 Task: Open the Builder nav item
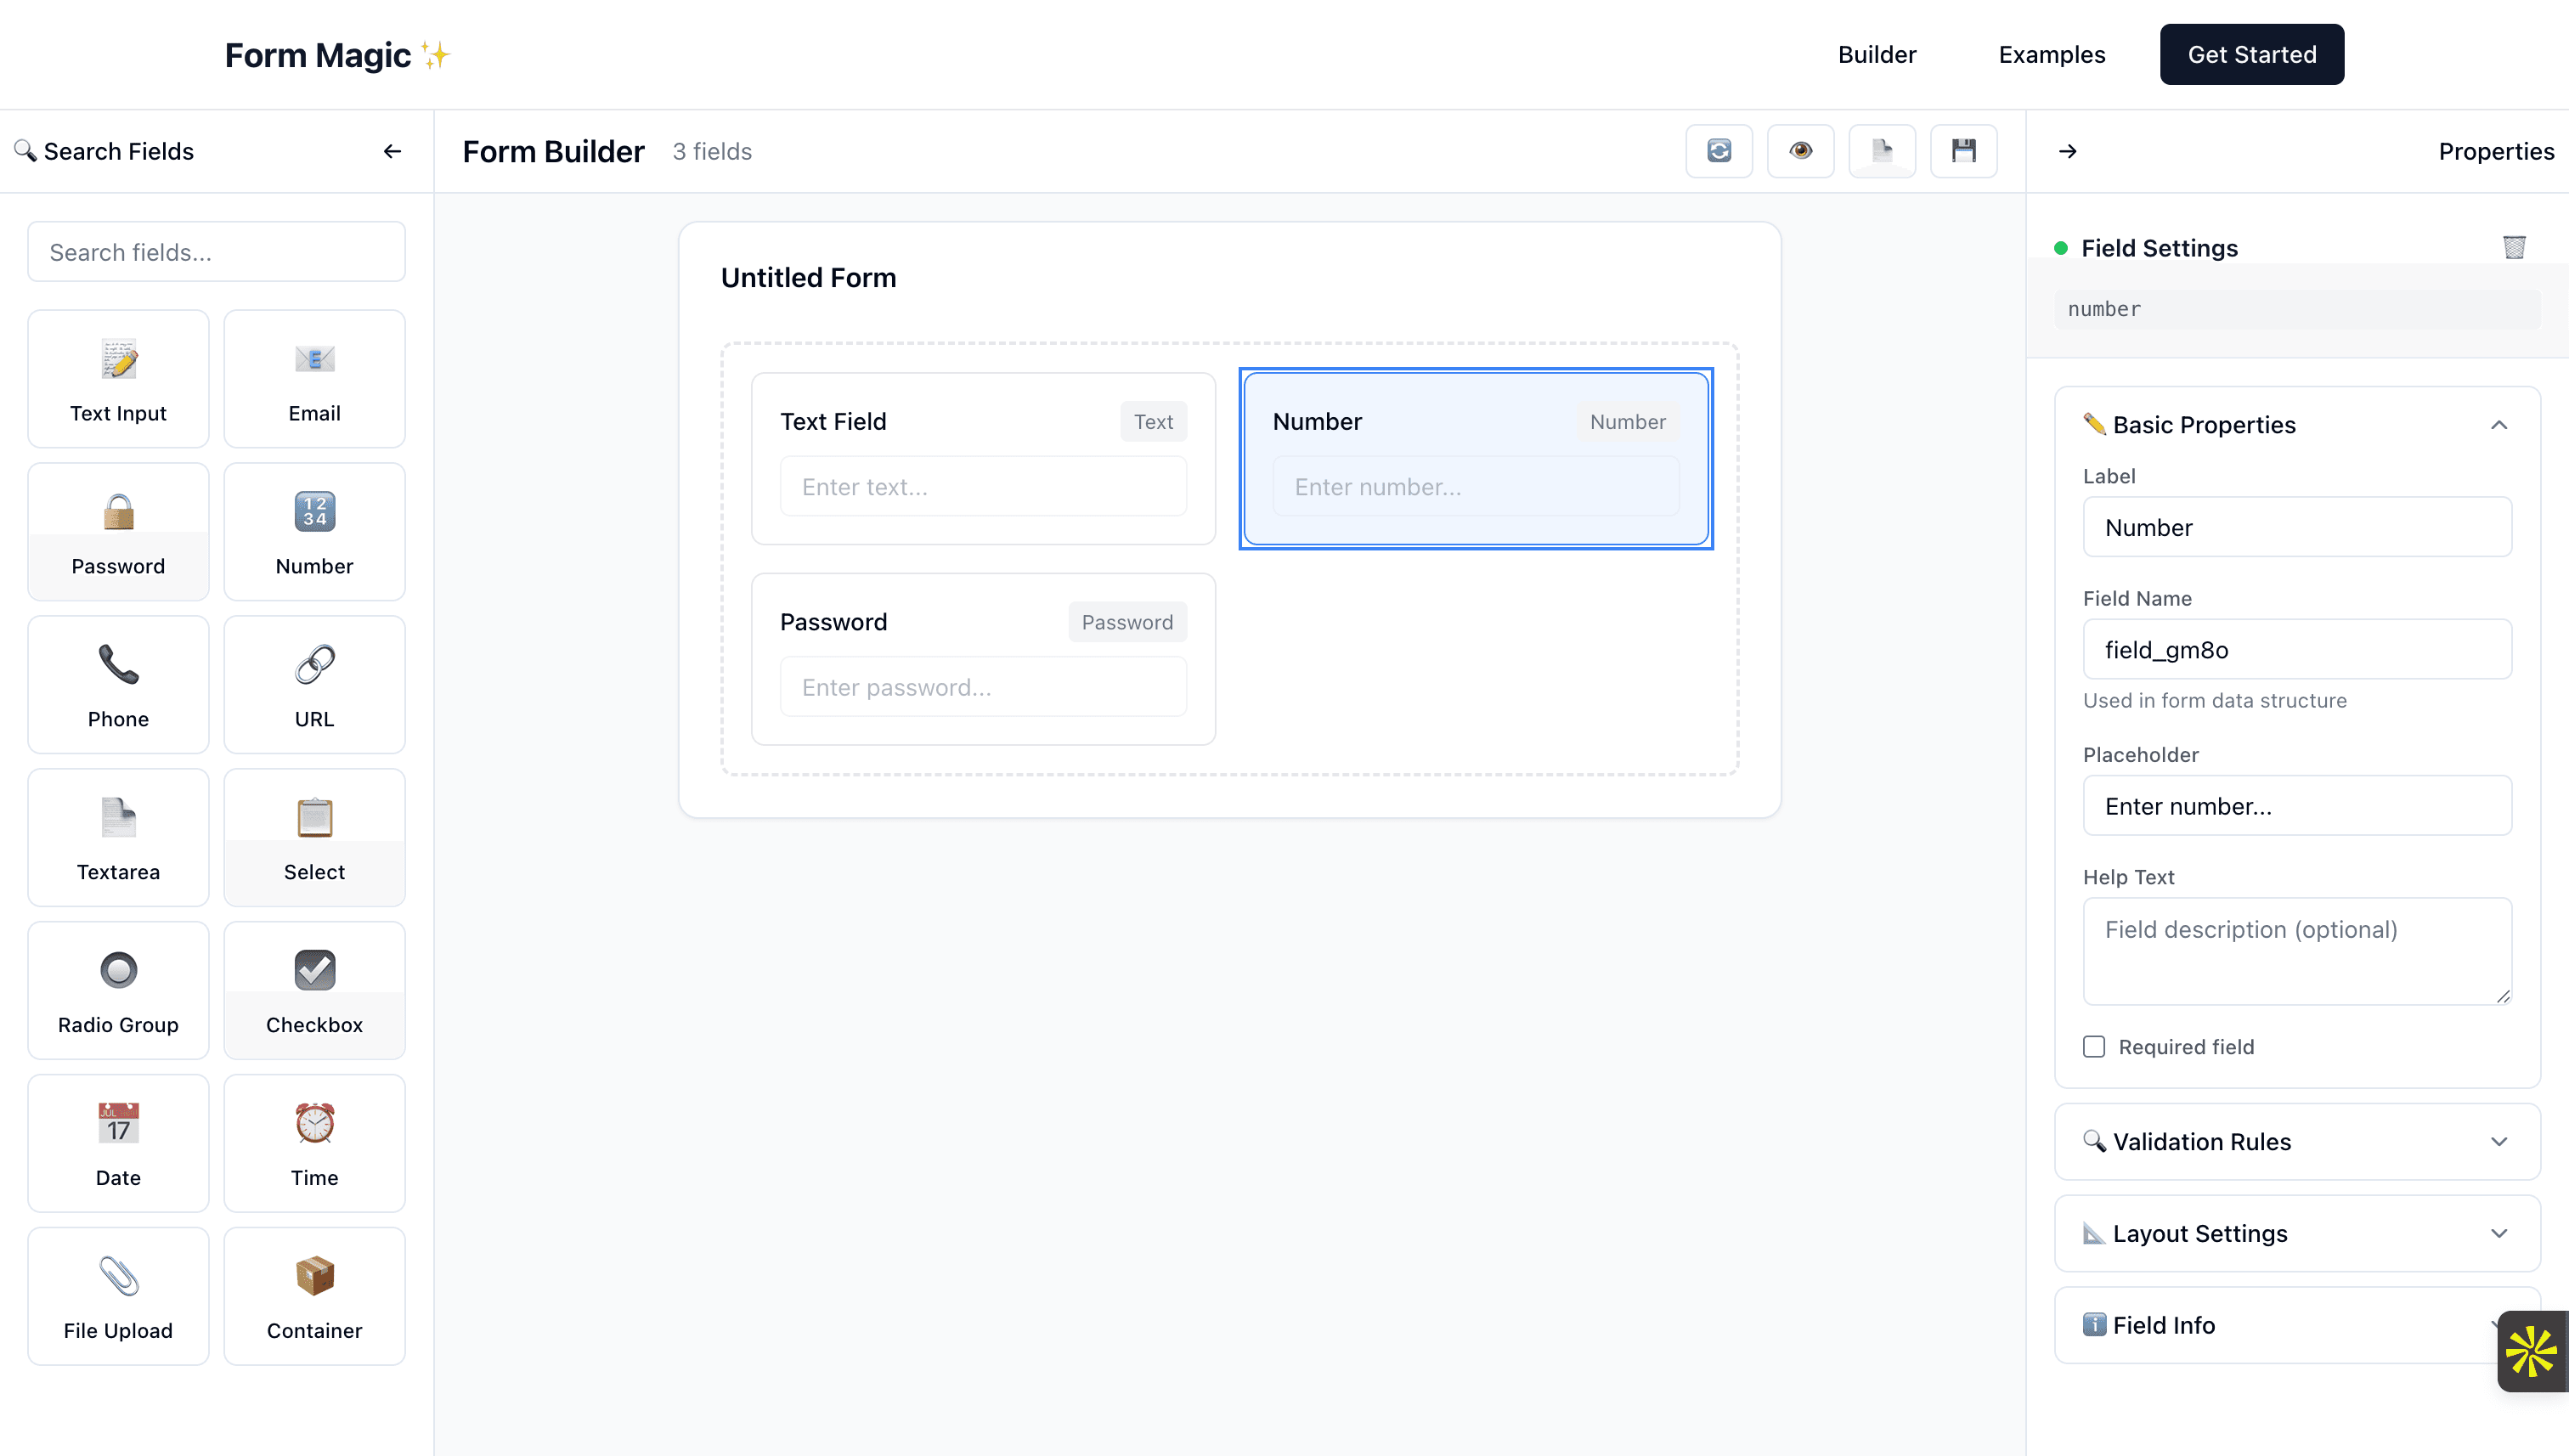coord(1876,54)
